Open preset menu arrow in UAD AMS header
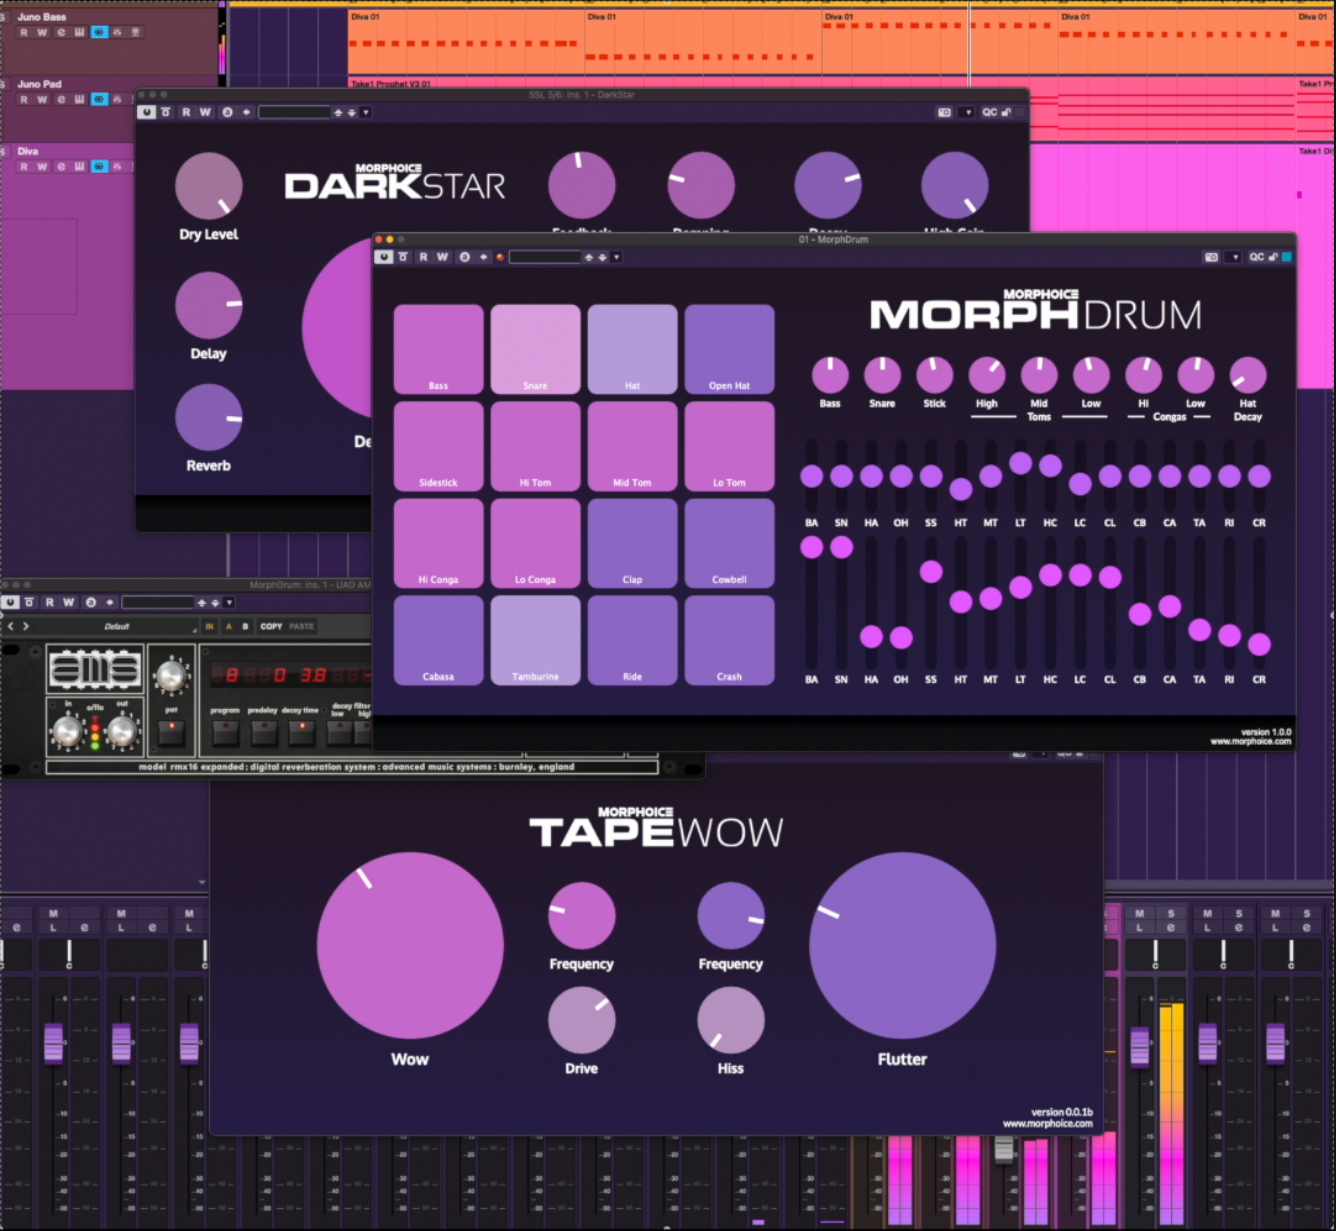This screenshot has width=1336, height=1231. tap(229, 602)
